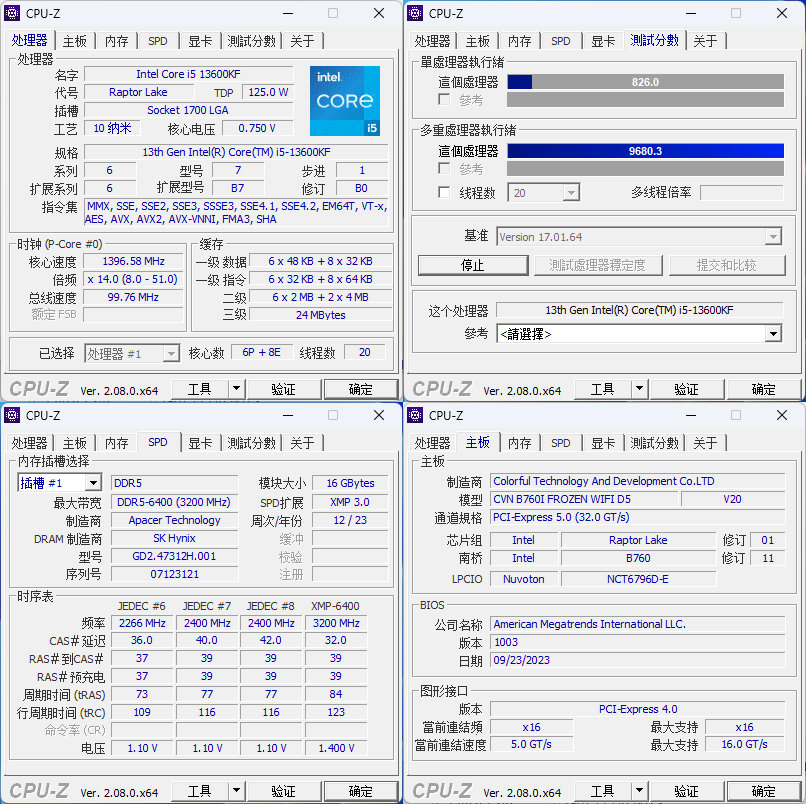Click cores count field 6P + 8E

[x=262, y=352]
